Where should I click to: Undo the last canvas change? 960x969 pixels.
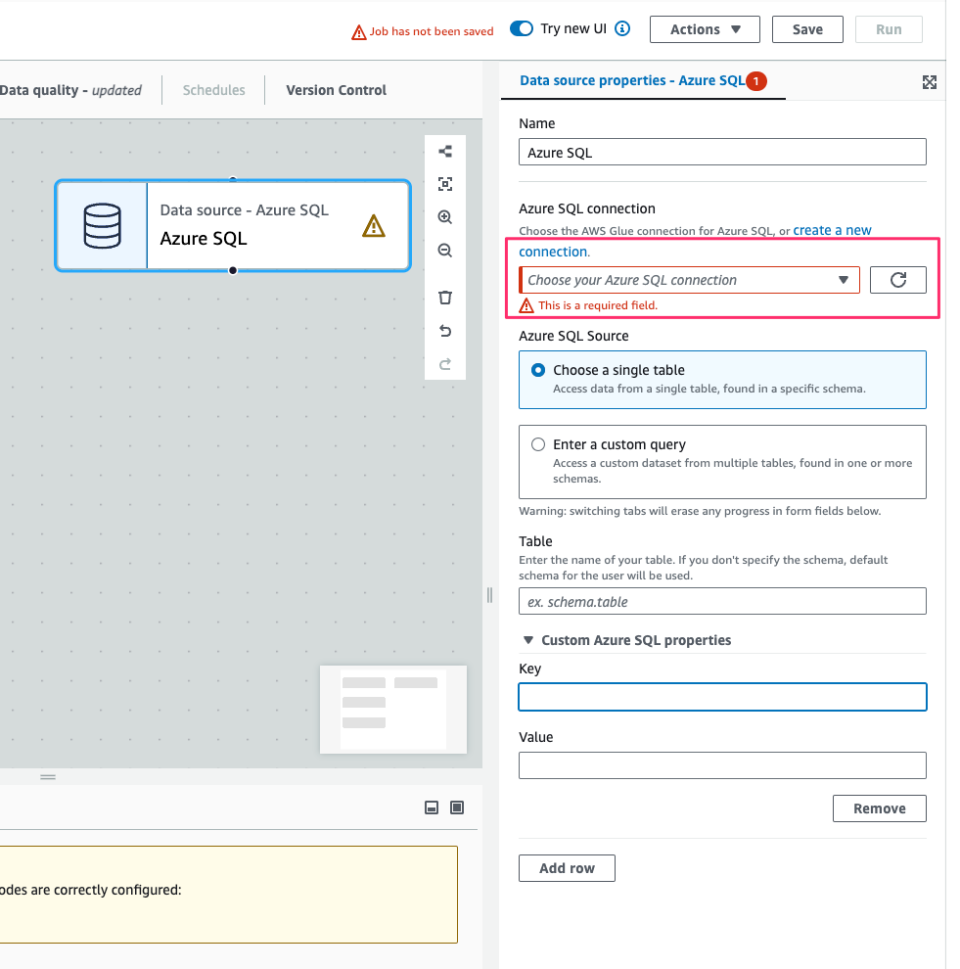[445, 330]
